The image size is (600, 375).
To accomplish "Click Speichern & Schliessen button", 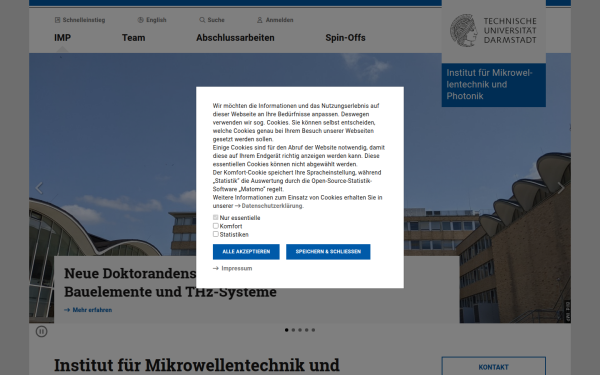I will click(328, 252).
